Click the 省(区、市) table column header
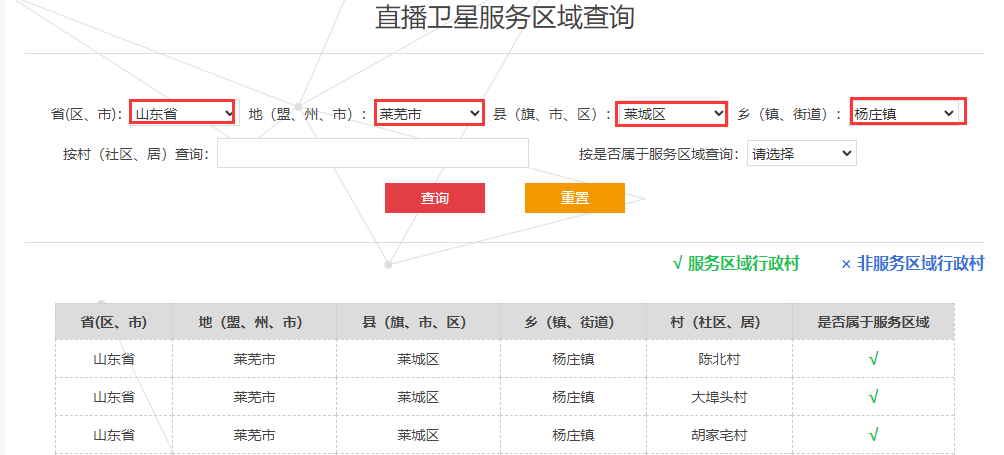The image size is (1004, 455). pyautogui.click(x=114, y=322)
